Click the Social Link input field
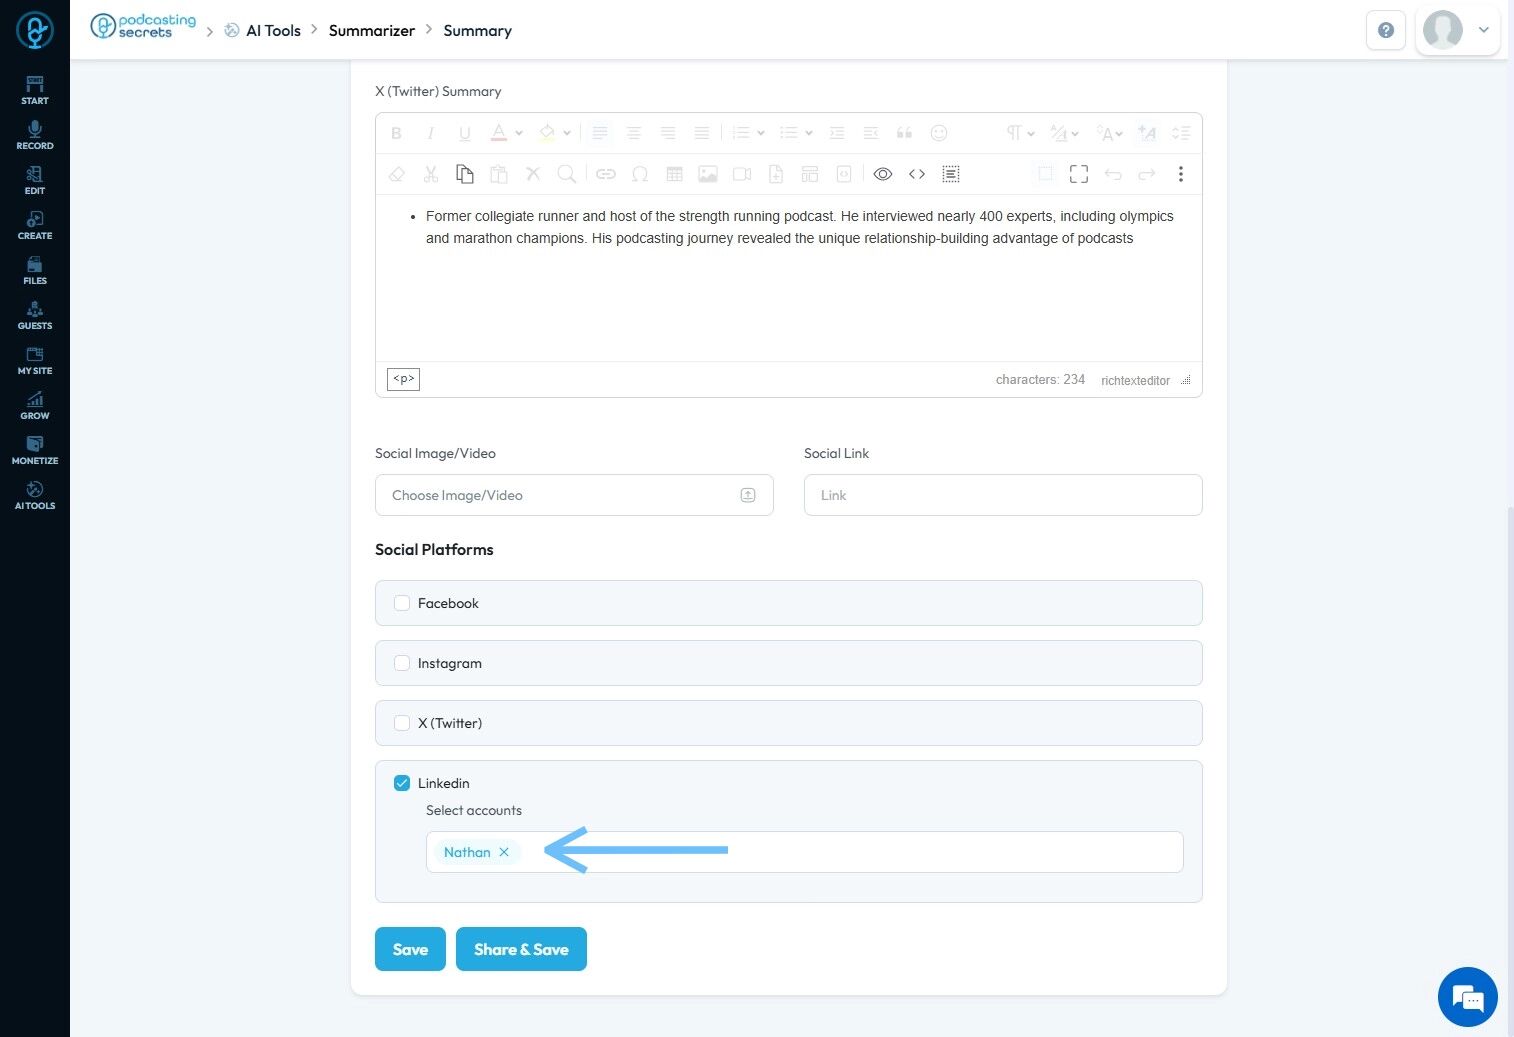 [1002, 495]
